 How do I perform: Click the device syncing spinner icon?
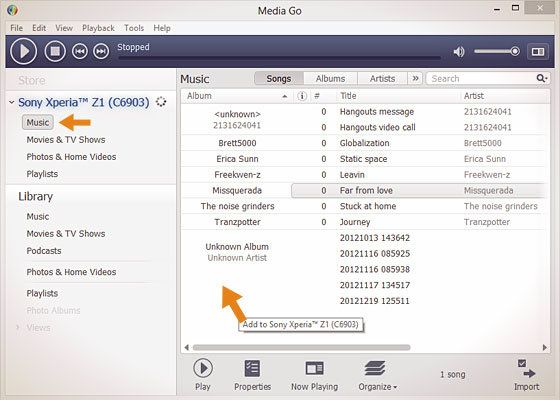161,102
